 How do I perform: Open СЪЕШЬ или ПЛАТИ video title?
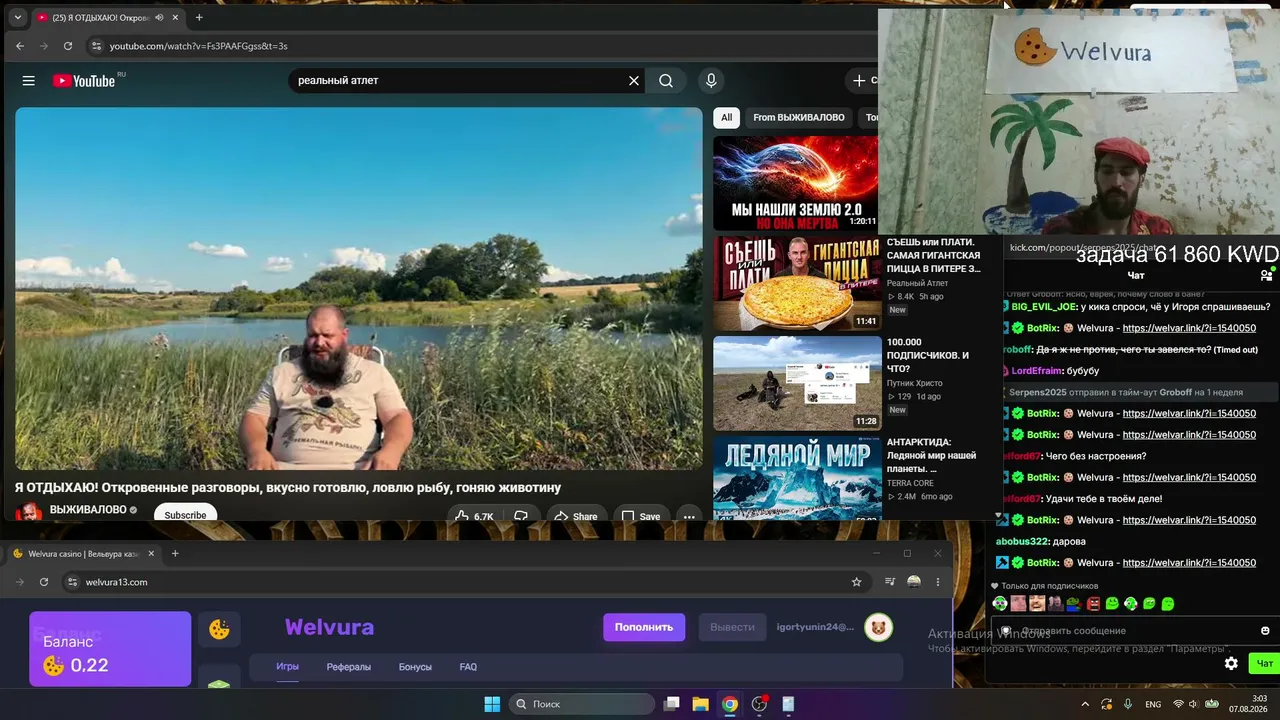coord(934,255)
